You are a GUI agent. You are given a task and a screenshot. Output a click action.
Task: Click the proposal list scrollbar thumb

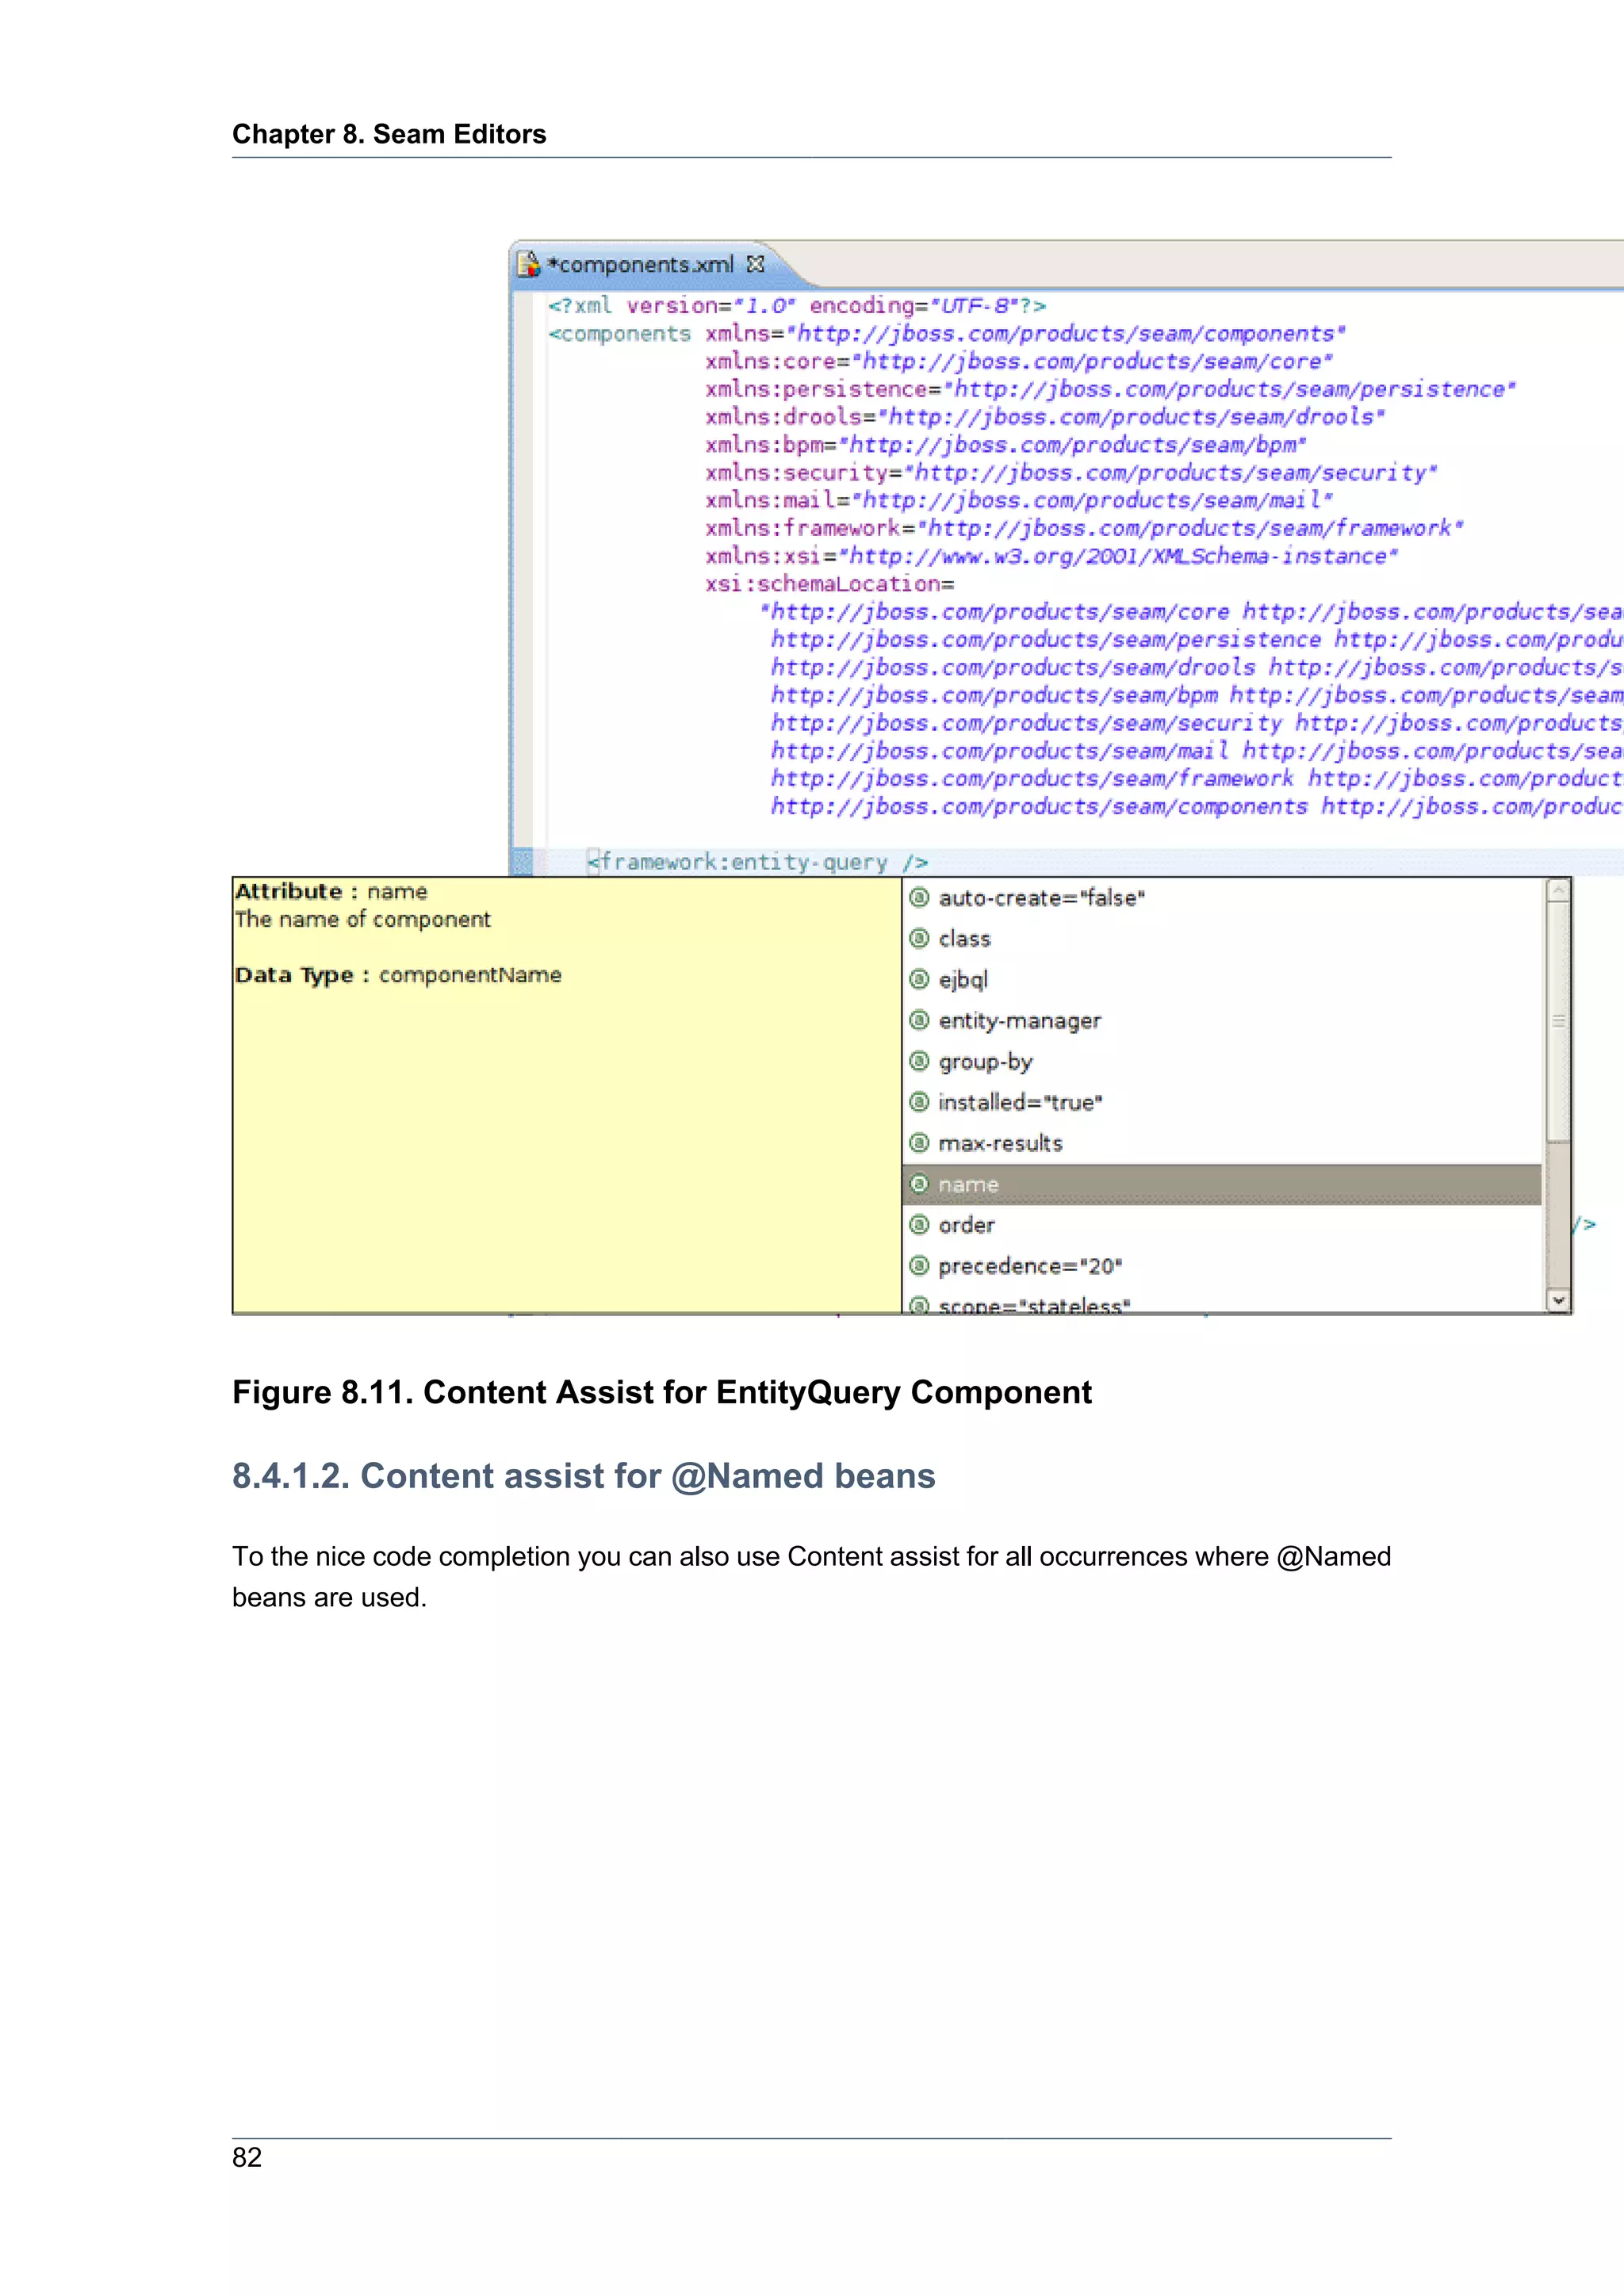[x=1558, y=1021]
